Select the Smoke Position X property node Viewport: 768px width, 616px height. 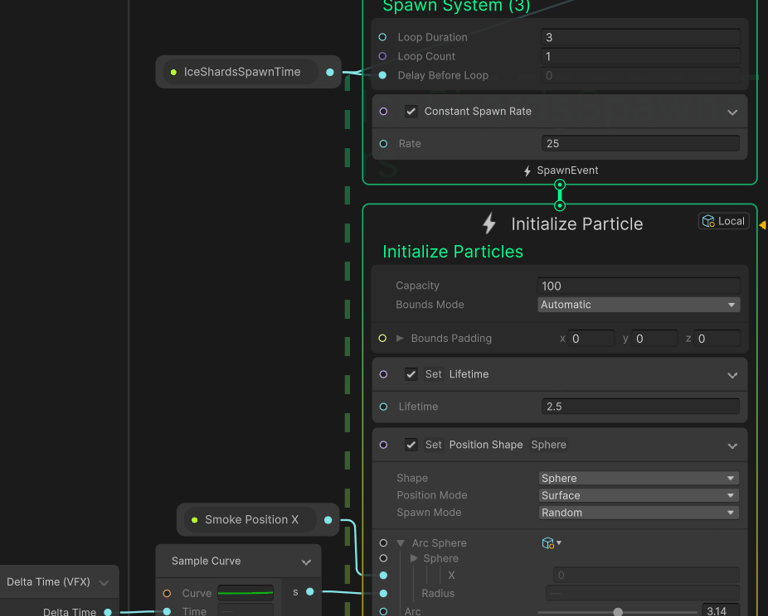(x=258, y=520)
